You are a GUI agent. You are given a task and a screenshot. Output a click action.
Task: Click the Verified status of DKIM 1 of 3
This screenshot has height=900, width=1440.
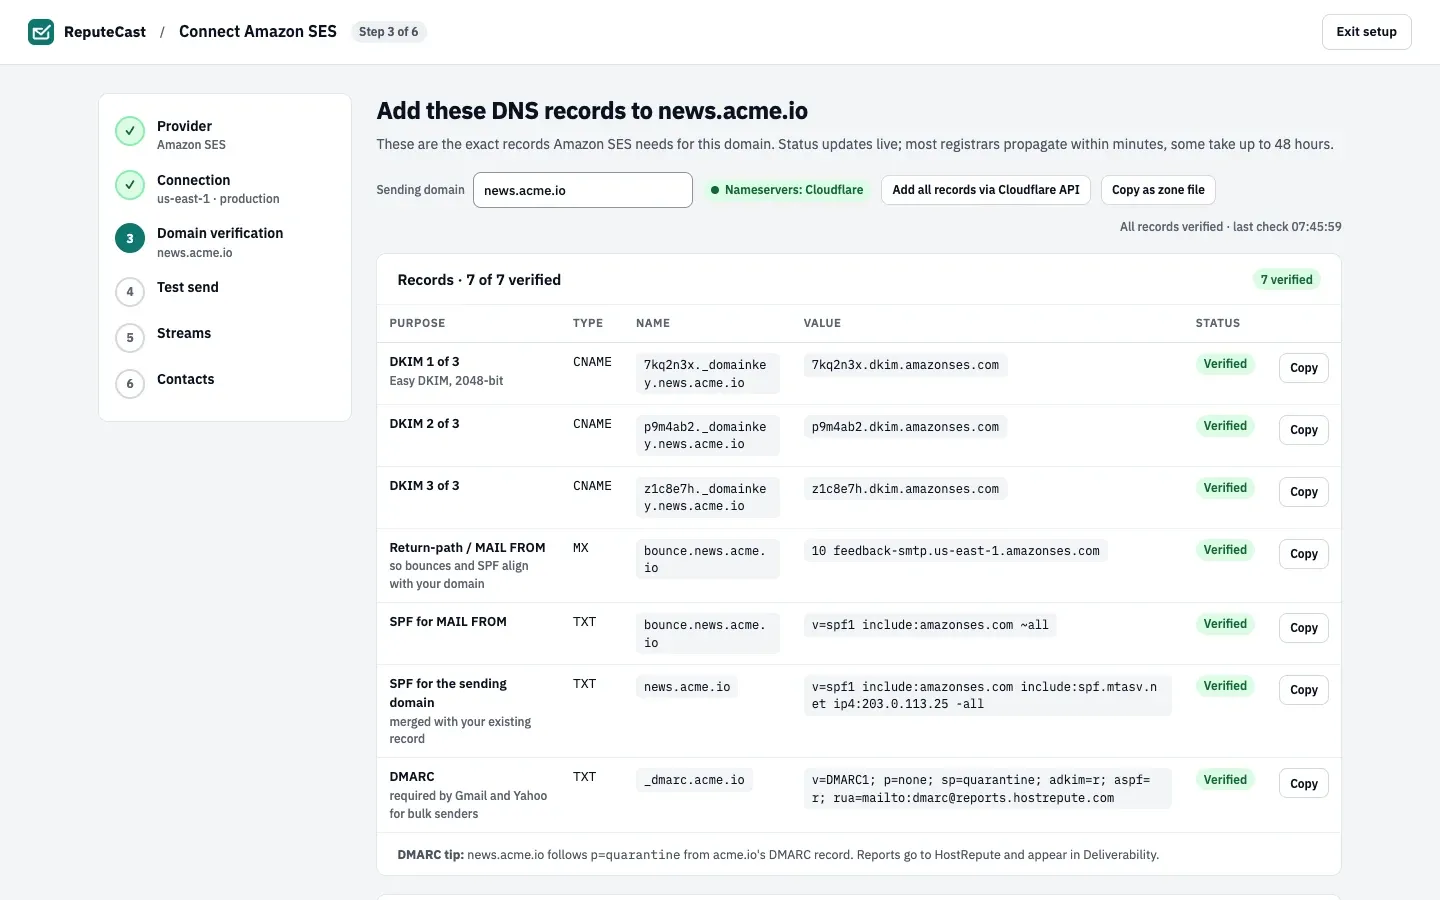pyautogui.click(x=1225, y=364)
